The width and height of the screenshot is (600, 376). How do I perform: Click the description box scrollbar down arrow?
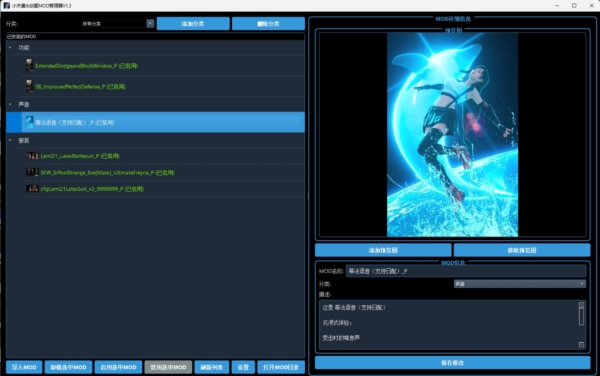(x=581, y=344)
